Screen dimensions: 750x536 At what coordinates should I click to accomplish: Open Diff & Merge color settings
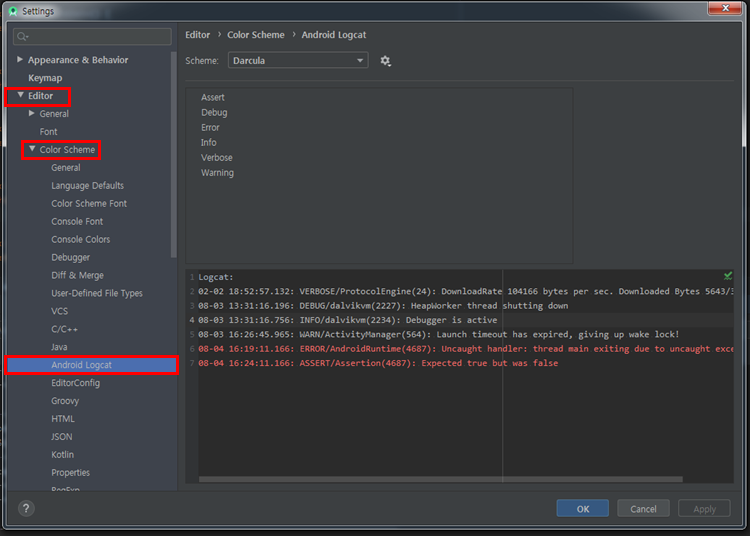pos(77,275)
